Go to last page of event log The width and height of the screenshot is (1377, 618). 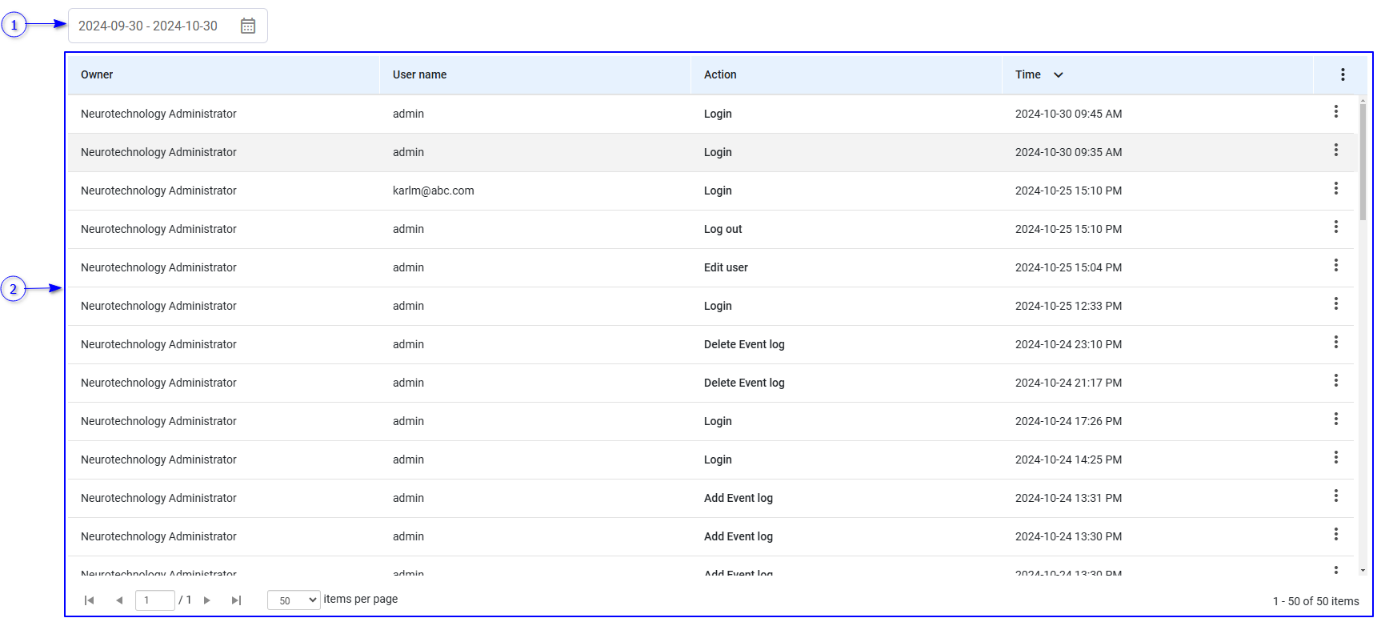pos(237,600)
